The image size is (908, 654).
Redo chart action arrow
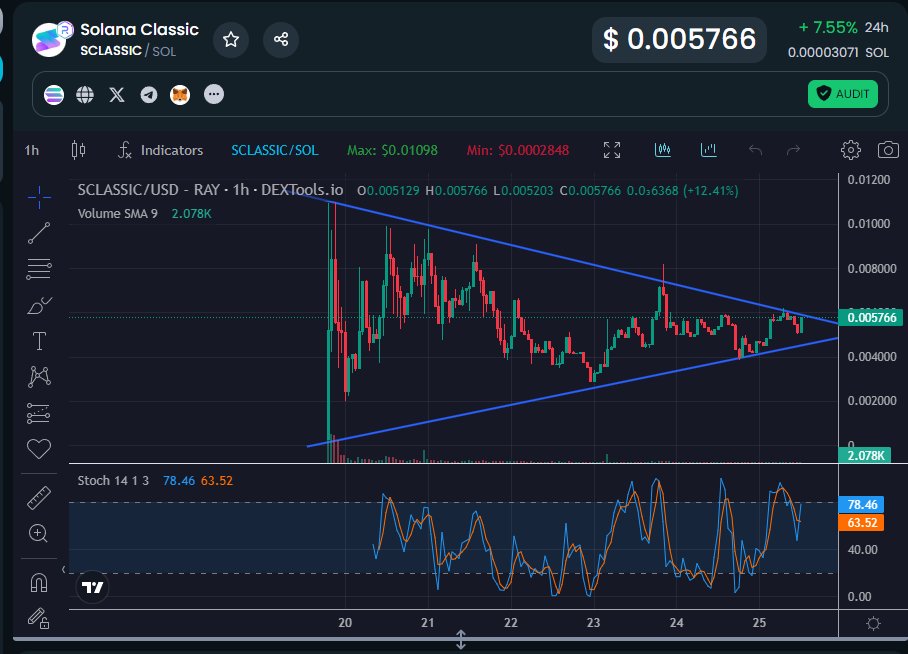[x=793, y=150]
